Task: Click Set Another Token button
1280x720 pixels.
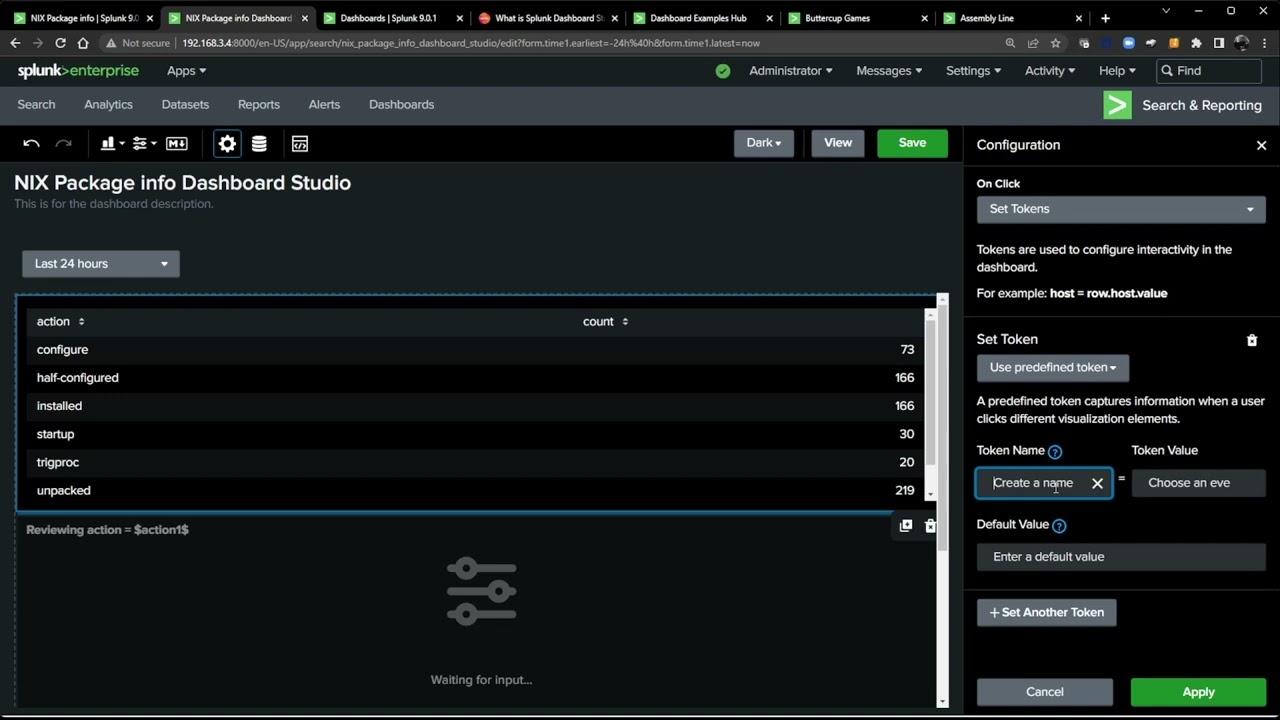Action: 1046,613
